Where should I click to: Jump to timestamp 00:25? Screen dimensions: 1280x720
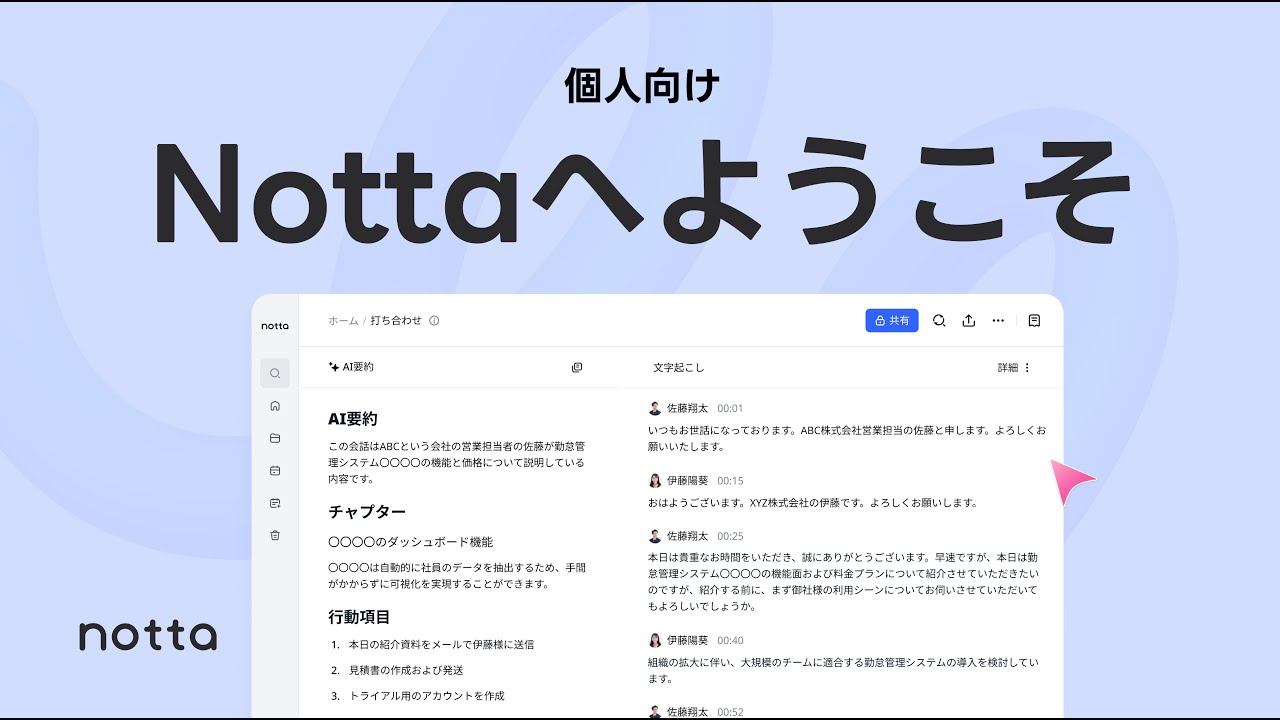[x=730, y=536]
